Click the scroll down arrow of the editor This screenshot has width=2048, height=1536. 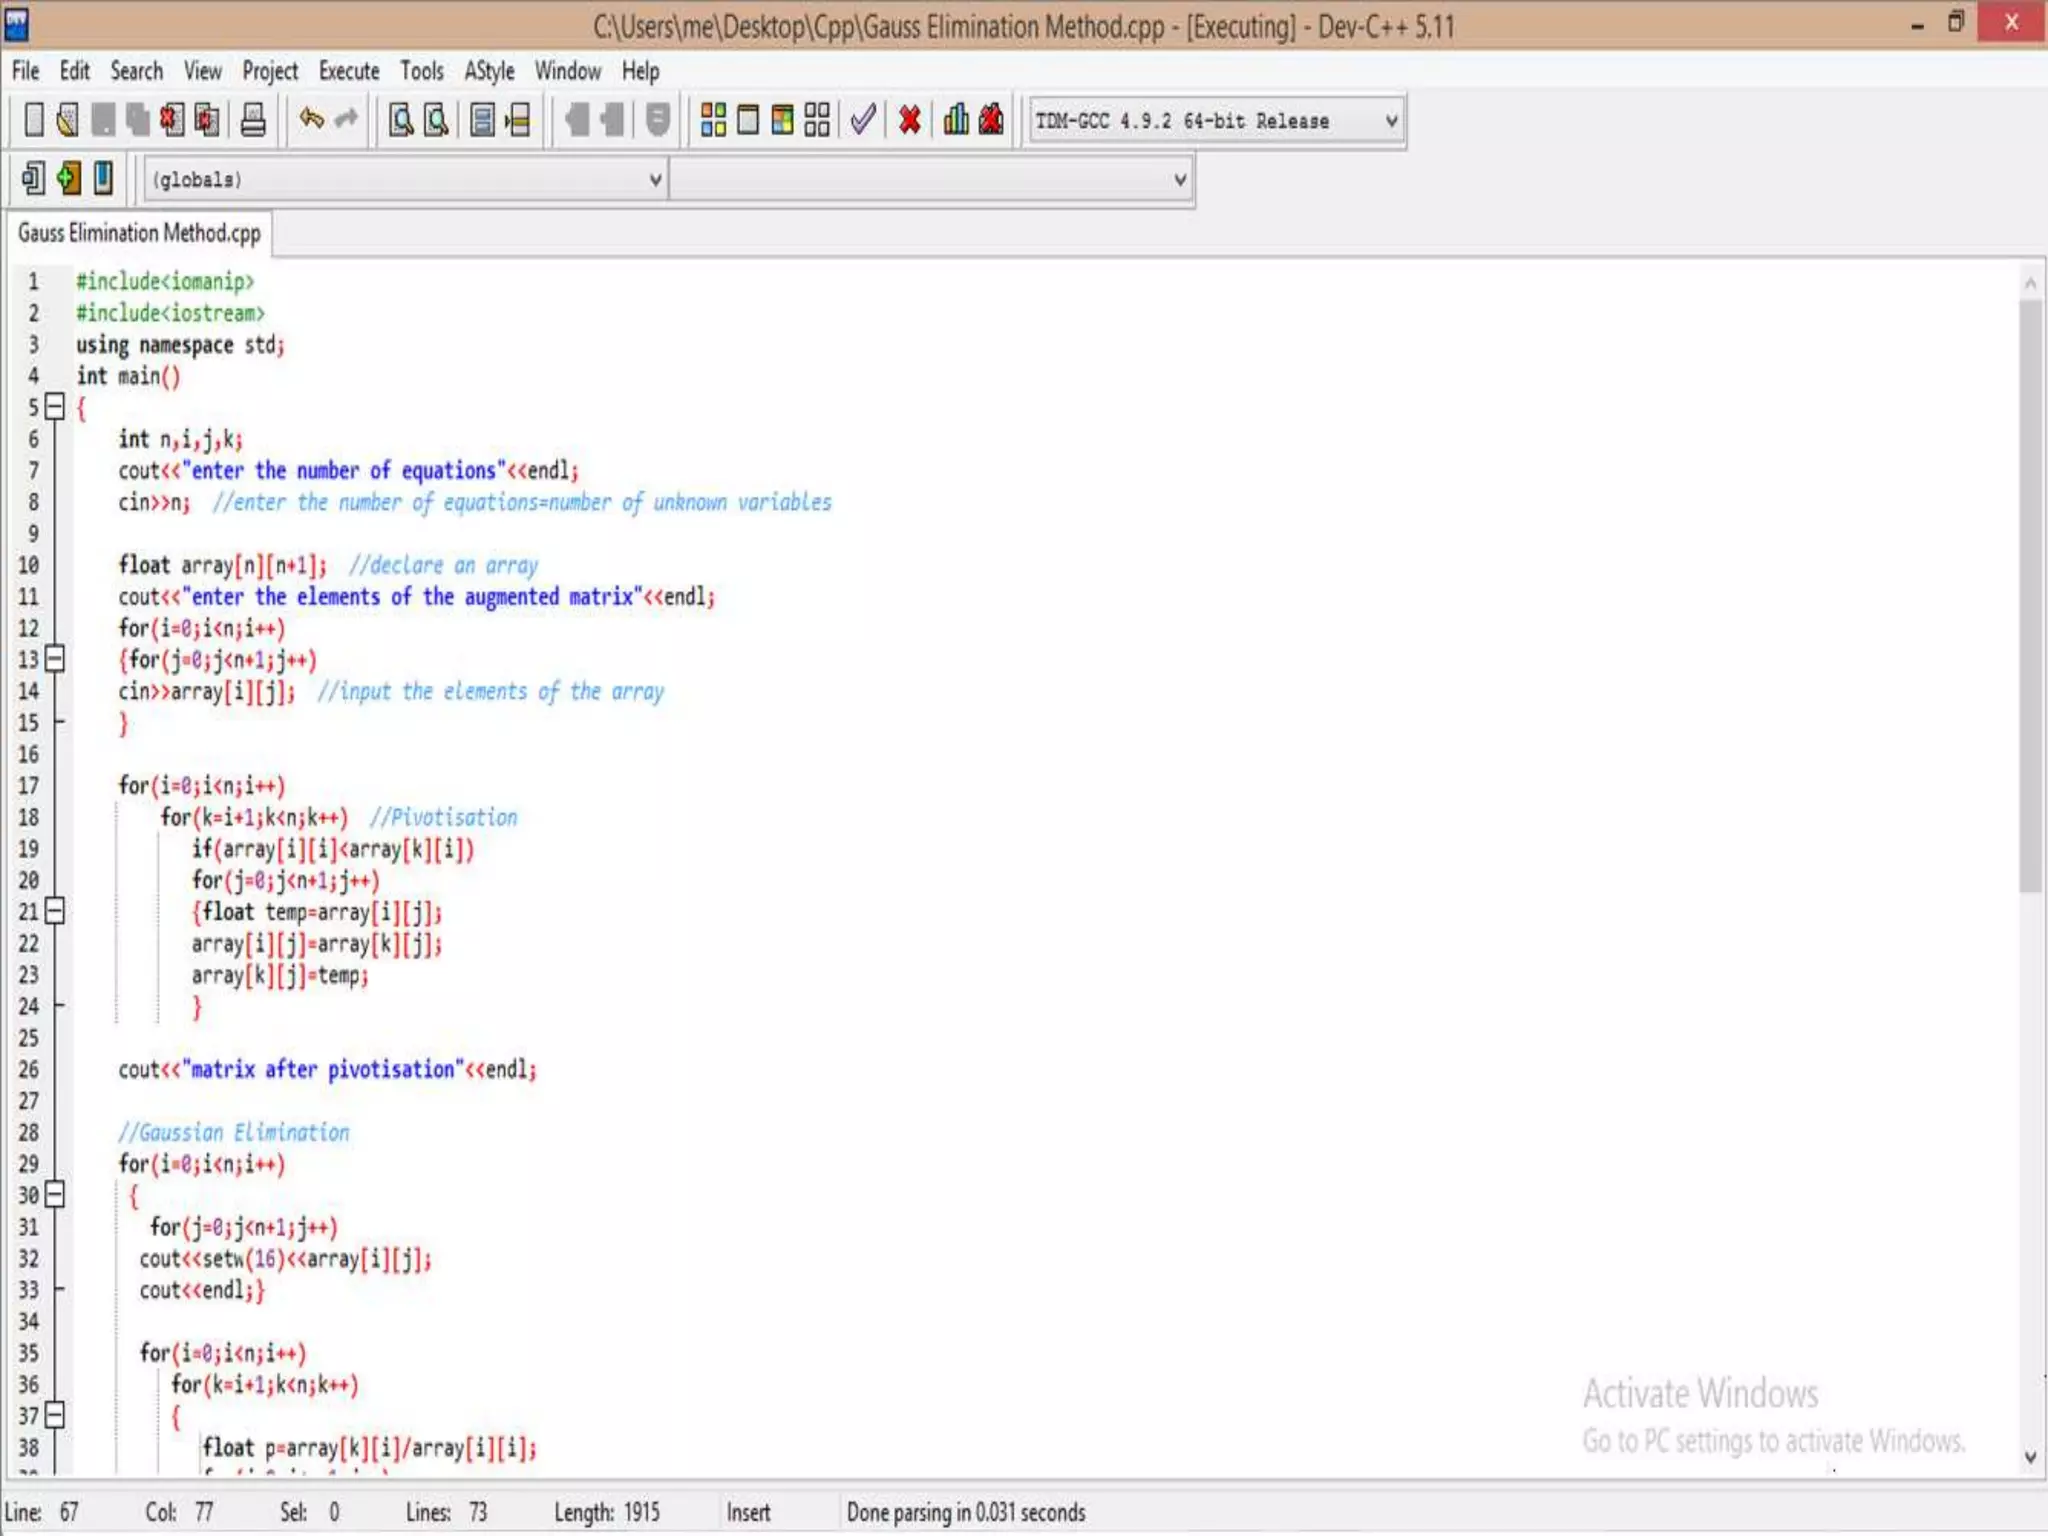(x=2029, y=1457)
